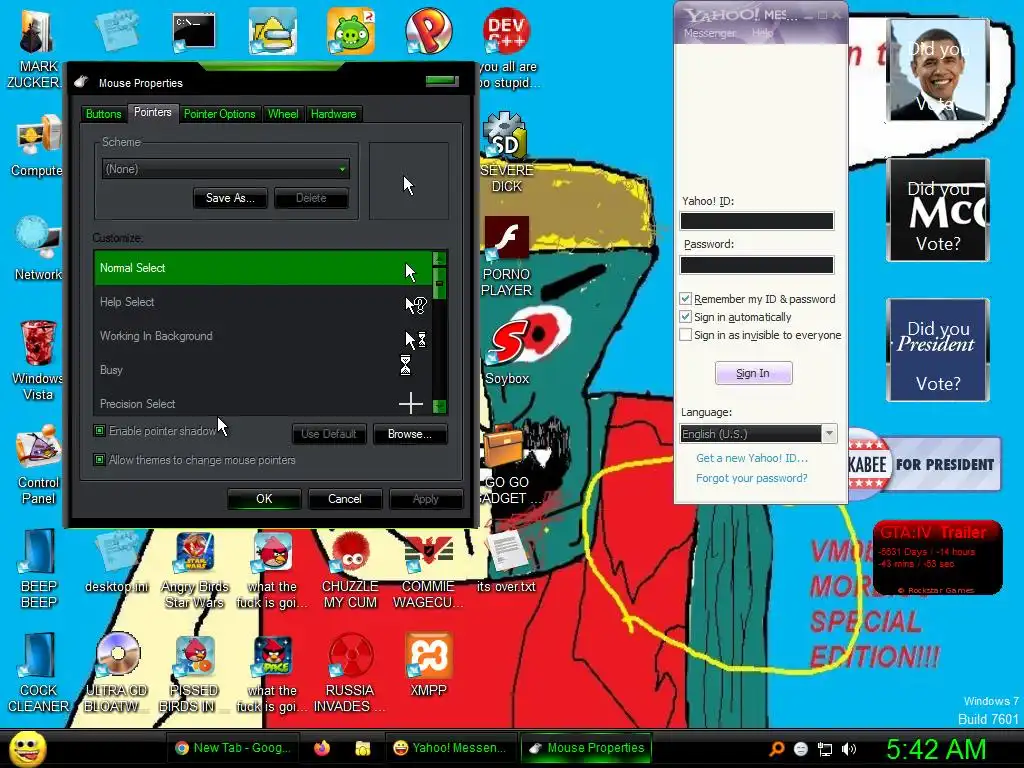This screenshot has height=768, width=1024.
Task: Switch to the Buttons tab
Action: 103,114
